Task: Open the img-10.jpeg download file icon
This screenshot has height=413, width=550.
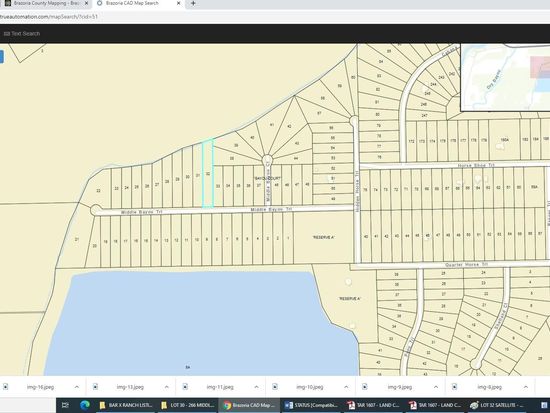Action: [275, 387]
